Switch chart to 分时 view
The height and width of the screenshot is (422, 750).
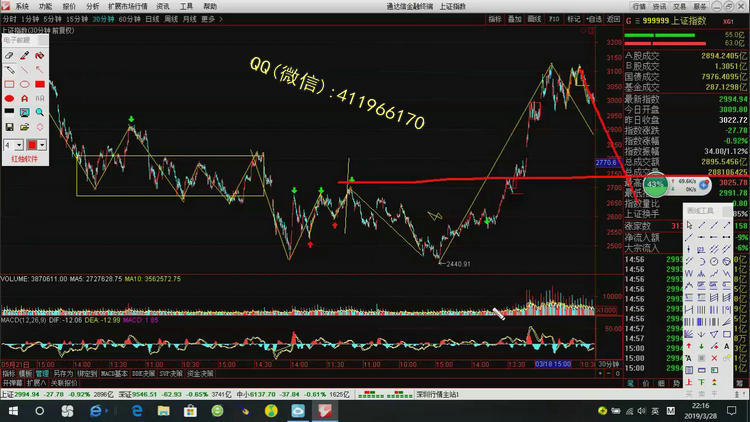[x=10, y=19]
